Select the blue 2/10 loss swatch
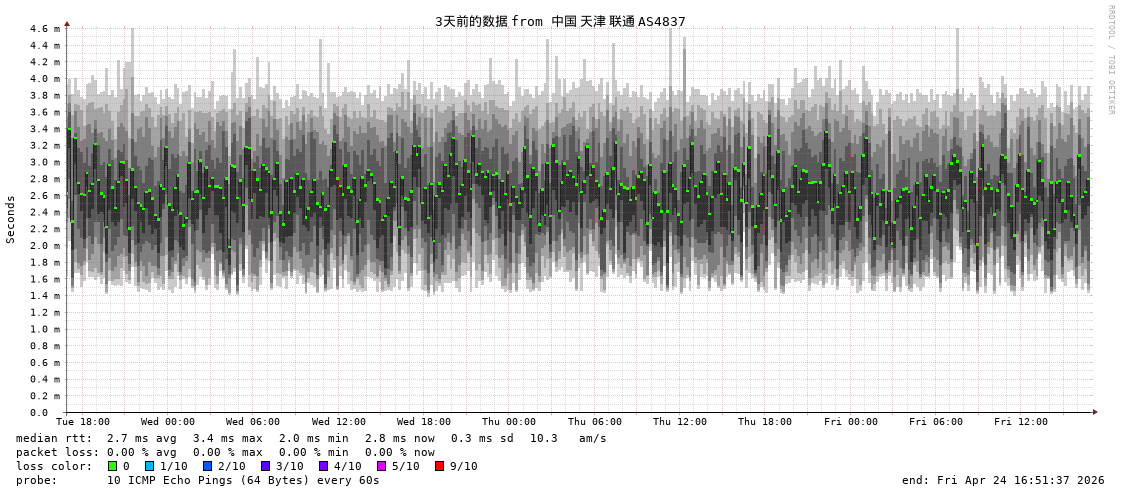Image resolution: width=1121 pixels, height=494 pixels. (207, 466)
